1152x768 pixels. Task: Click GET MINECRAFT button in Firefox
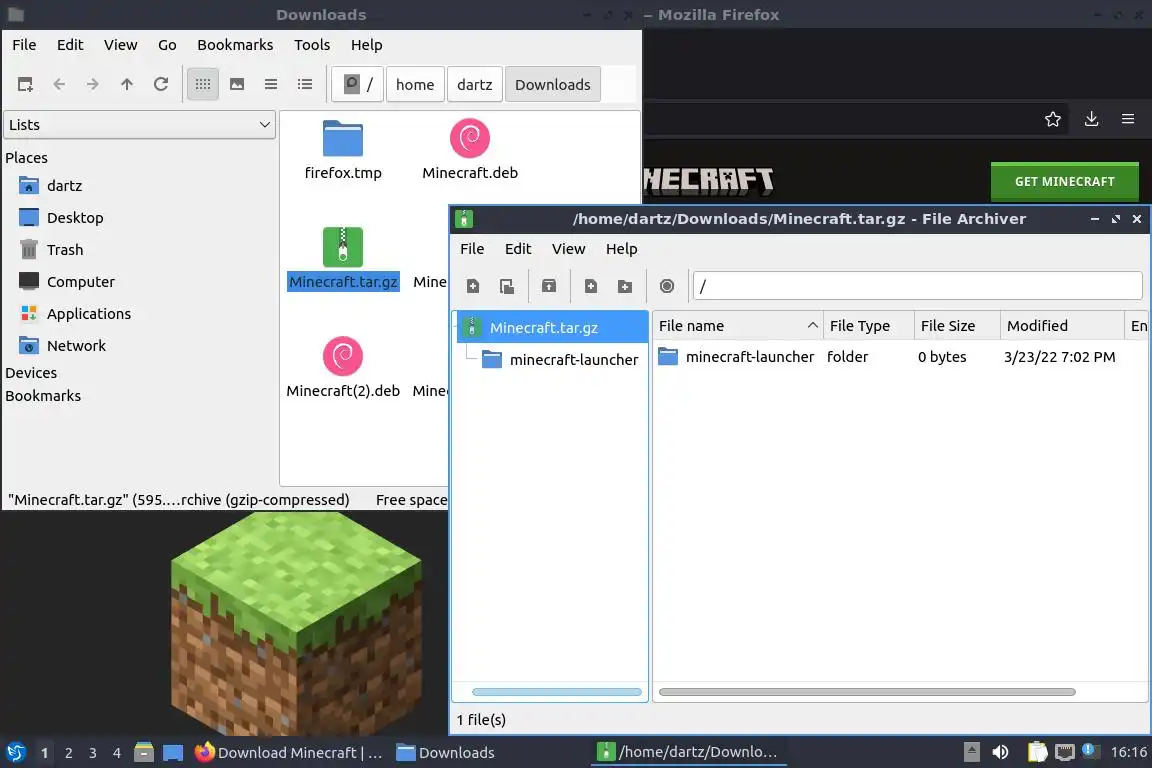1065,181
